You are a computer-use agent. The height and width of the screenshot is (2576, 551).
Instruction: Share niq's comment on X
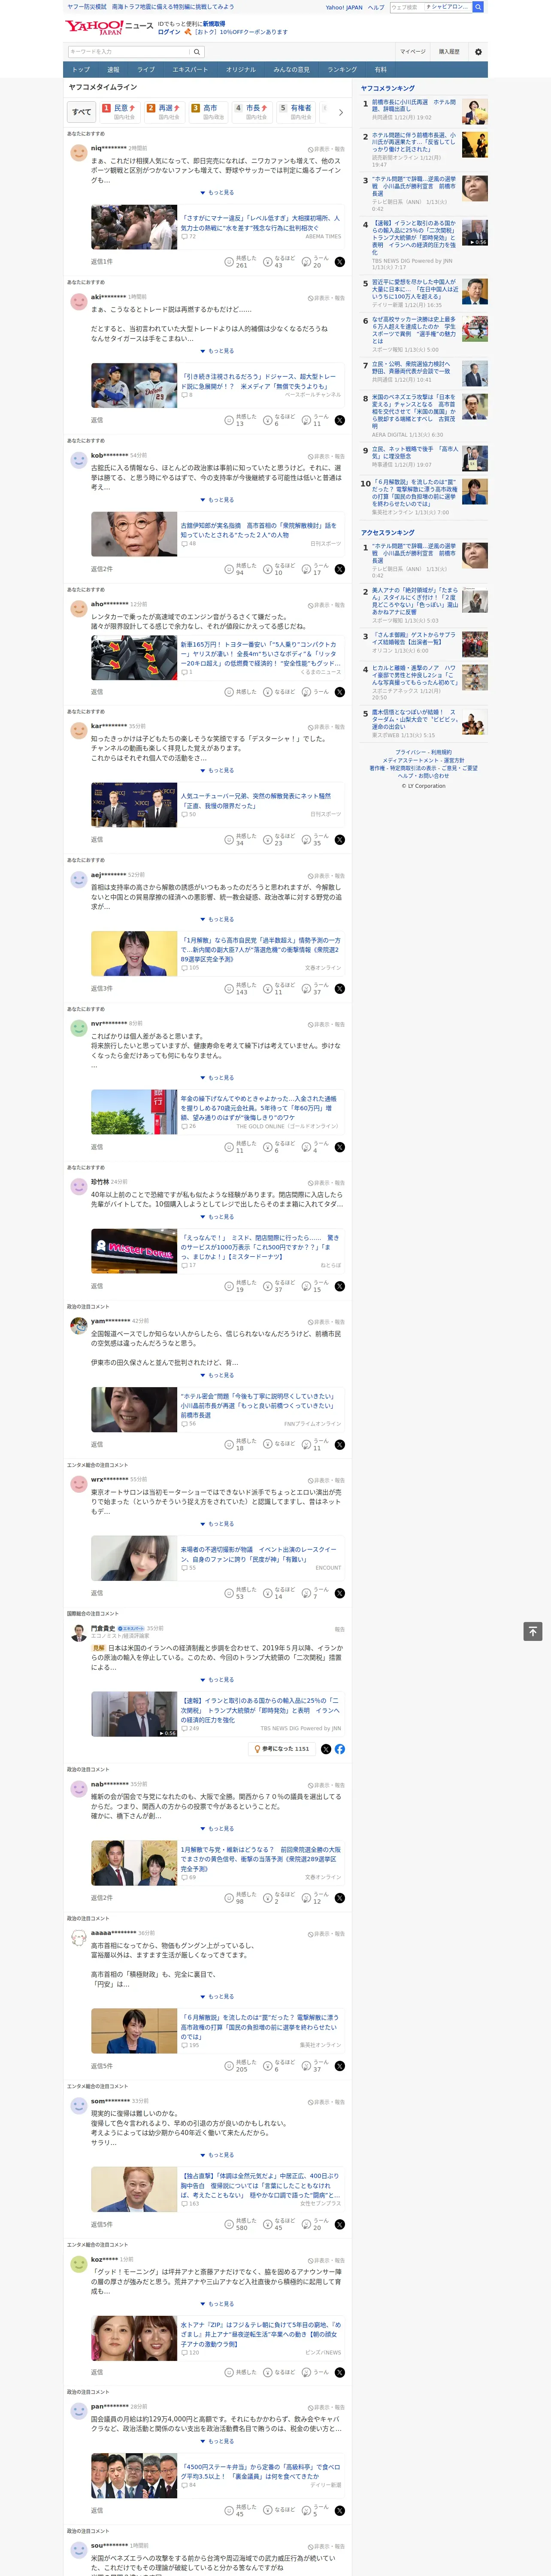pos(340,262)
